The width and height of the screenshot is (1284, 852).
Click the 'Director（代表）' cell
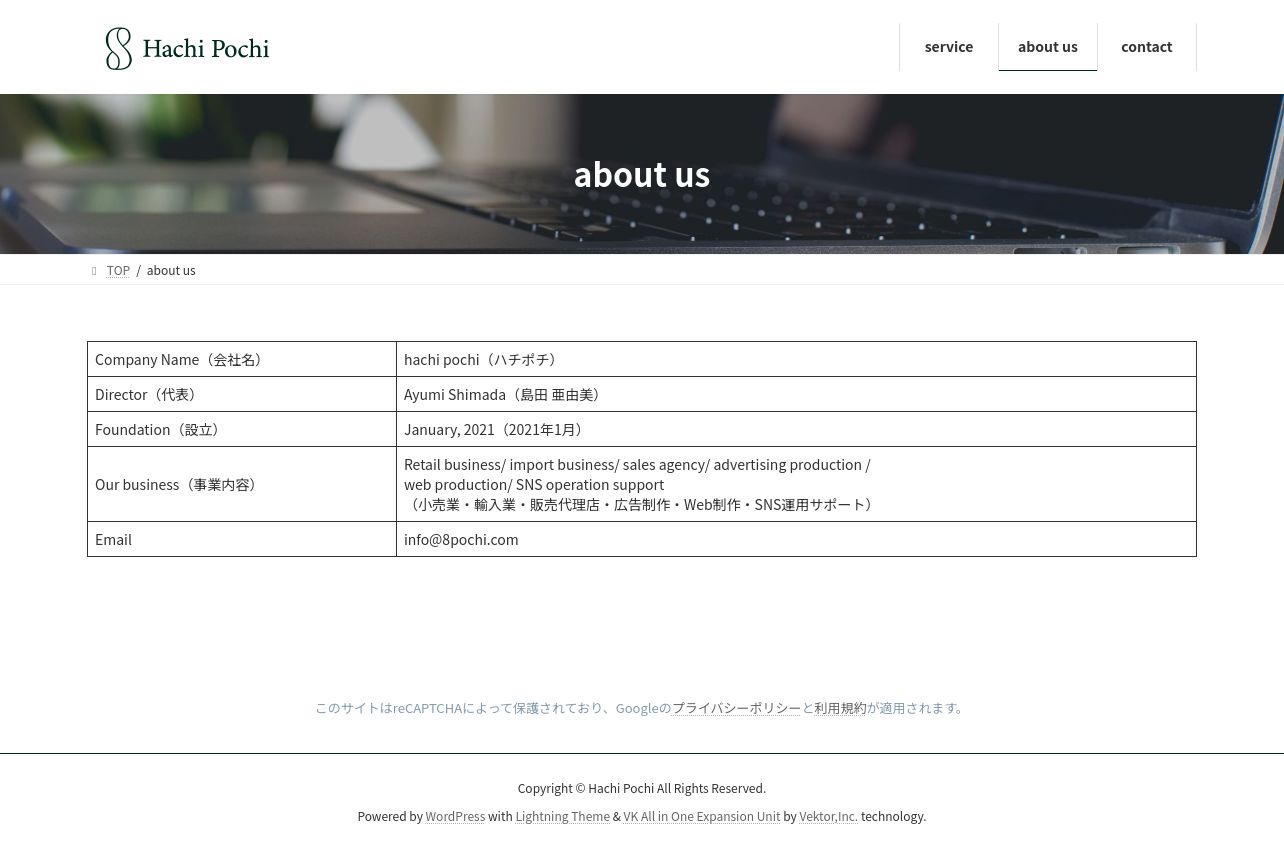(242, 394)
